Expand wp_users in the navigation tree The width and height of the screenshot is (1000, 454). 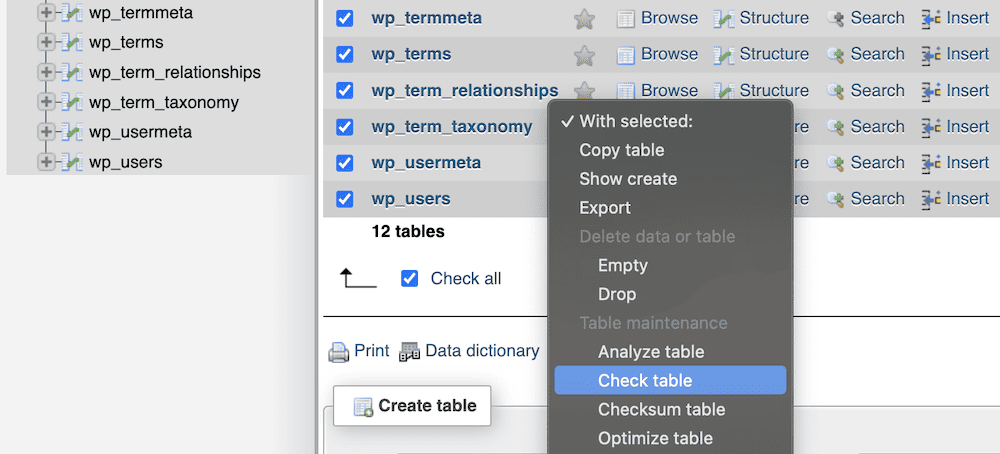point(45,162)
